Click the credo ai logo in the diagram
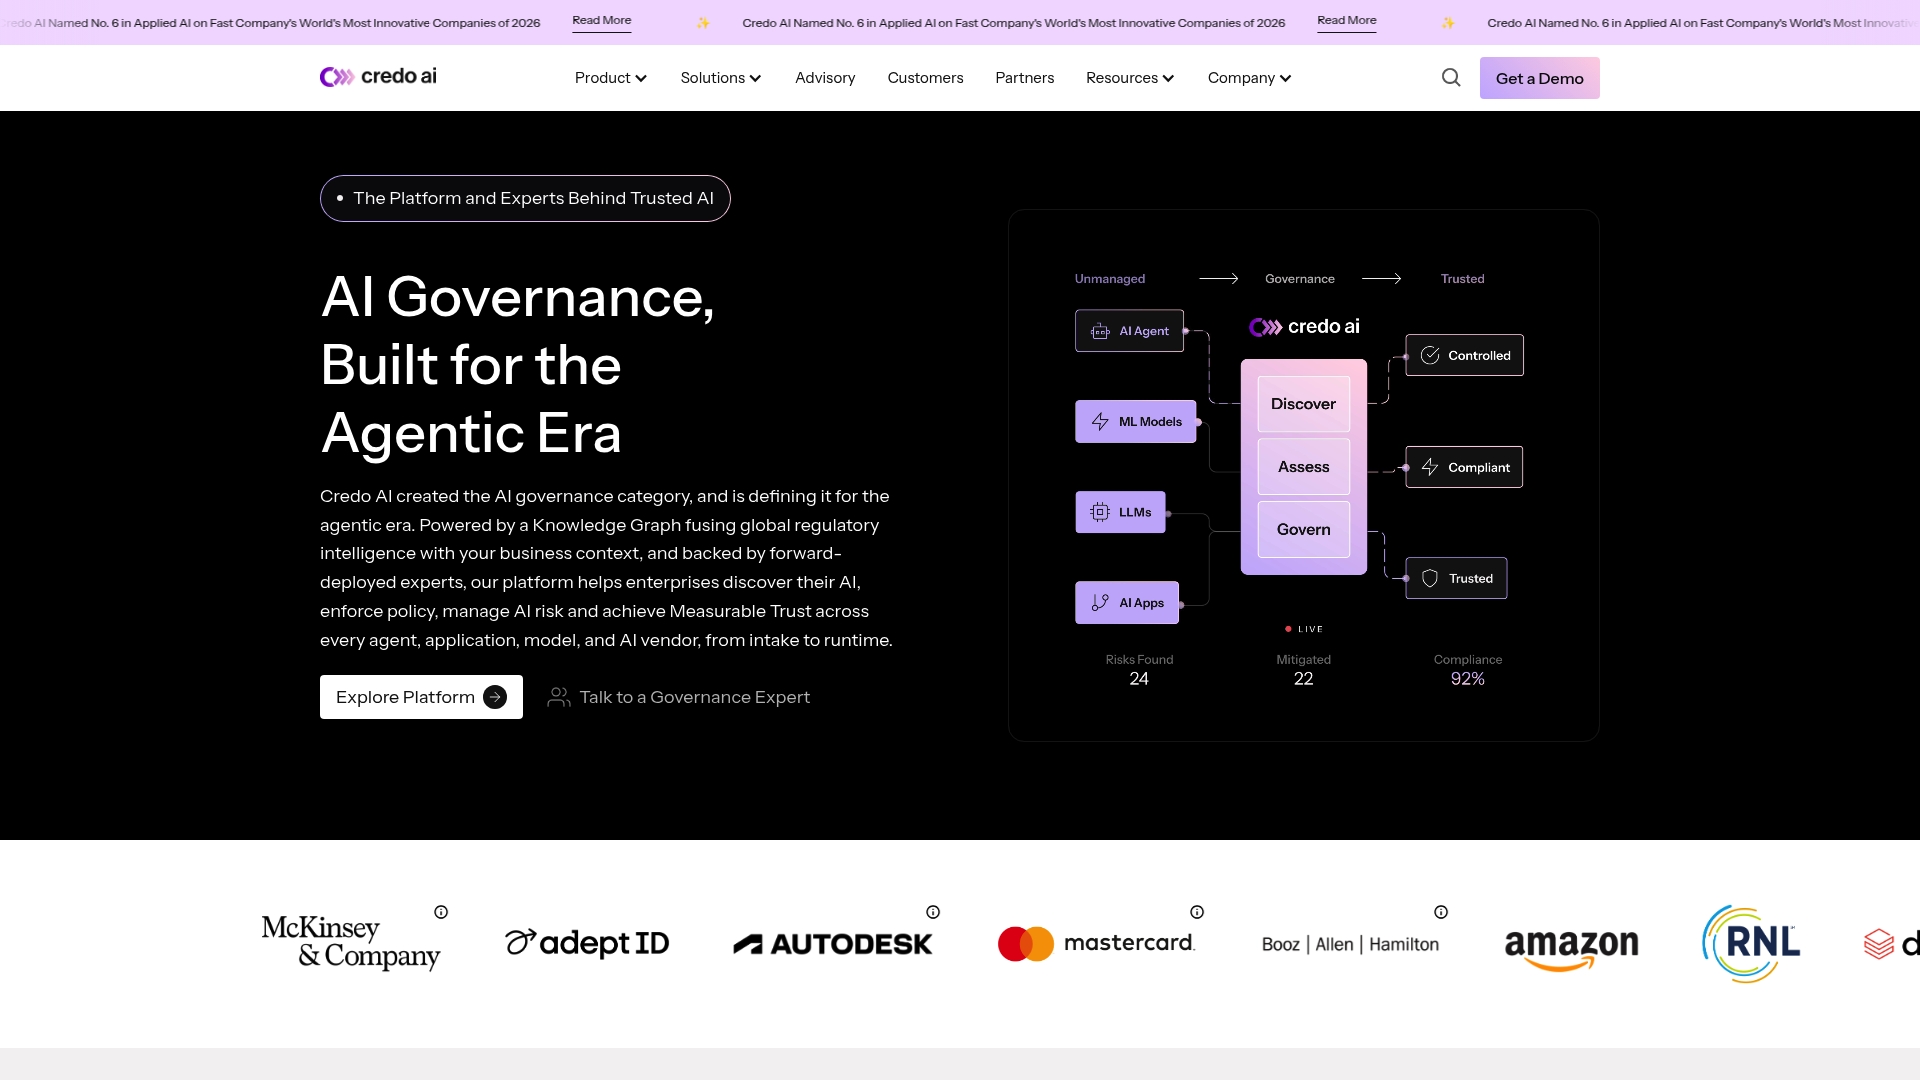Viewport: 1920px width, 1080px height. (1304, 327)
